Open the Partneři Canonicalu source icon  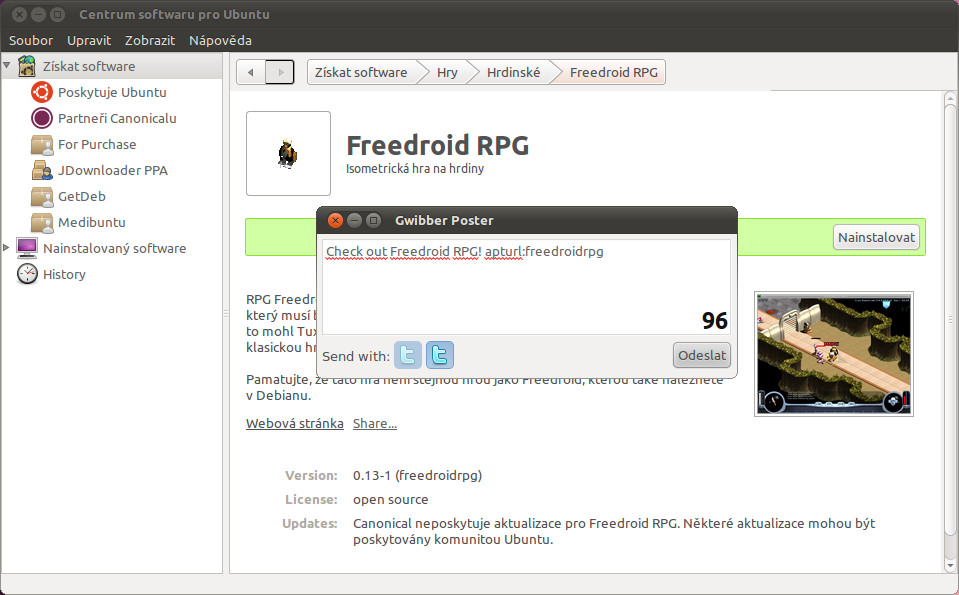42,118
